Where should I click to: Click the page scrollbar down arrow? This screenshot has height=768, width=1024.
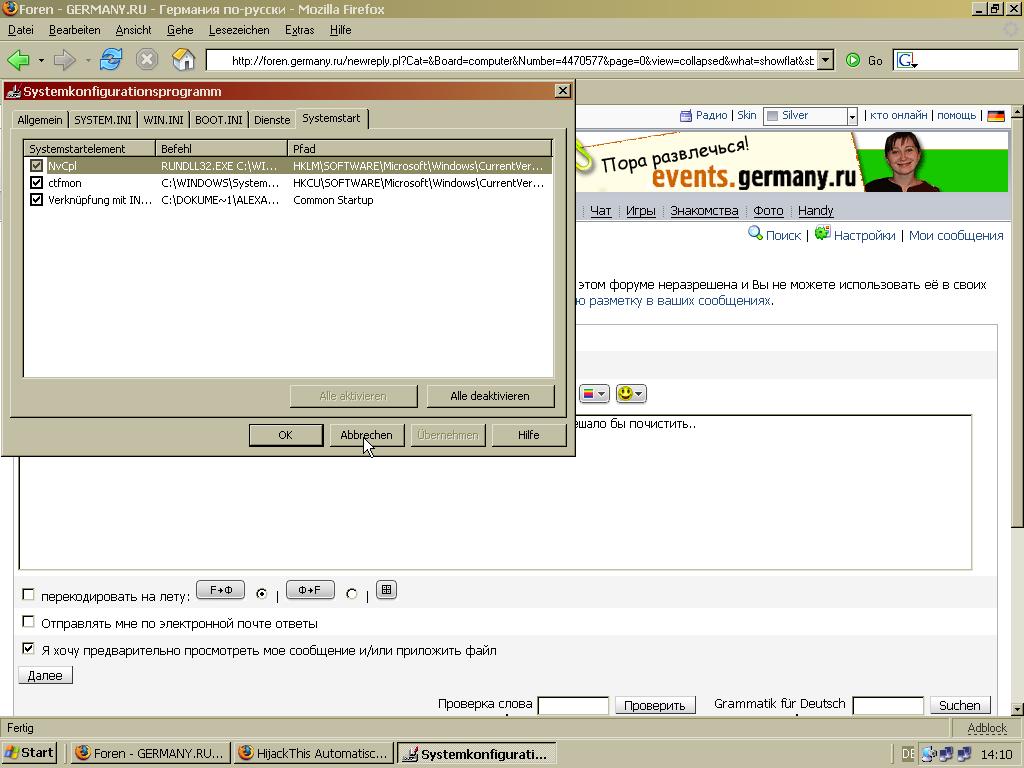click(x=1017, y=709)
